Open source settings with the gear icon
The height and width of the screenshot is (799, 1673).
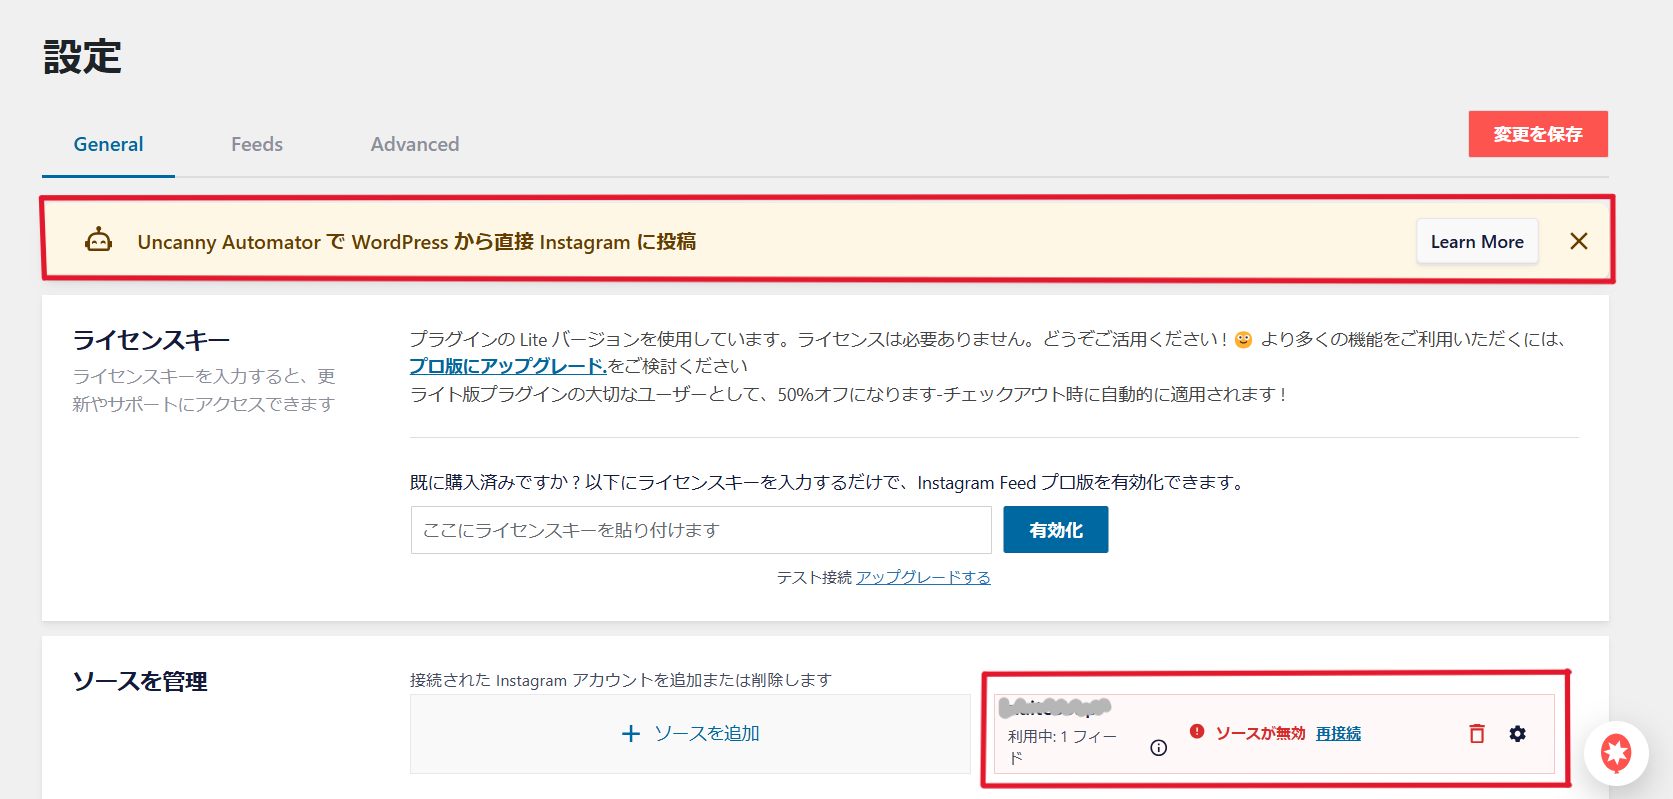[1517, 734]
